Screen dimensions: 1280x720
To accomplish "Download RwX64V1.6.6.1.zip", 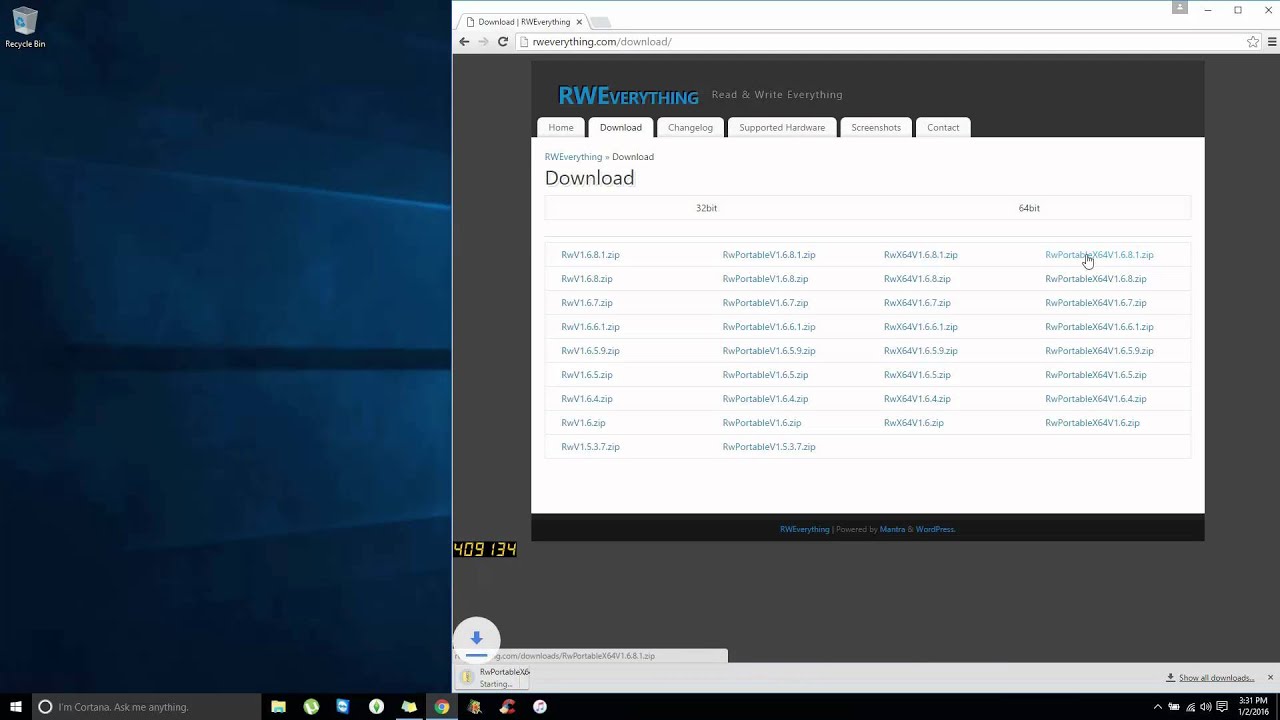I will coord(921,327).
